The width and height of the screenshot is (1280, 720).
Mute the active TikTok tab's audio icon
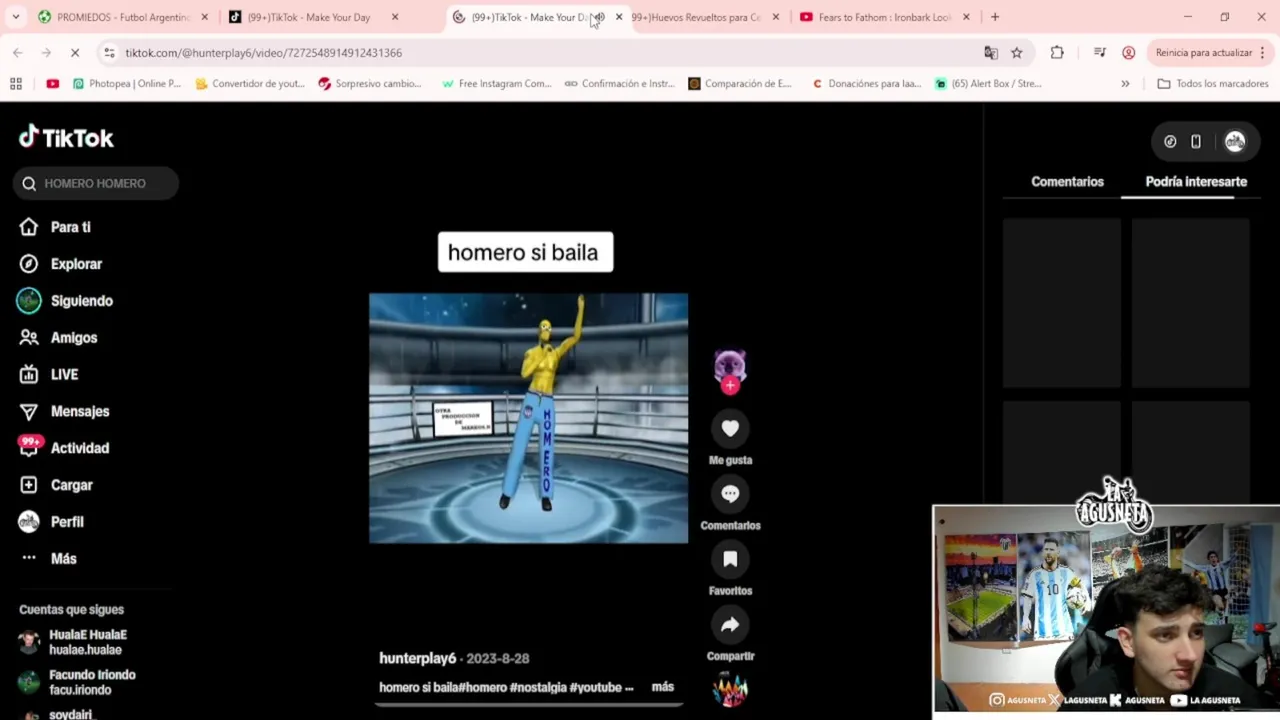tap(598, 17)
